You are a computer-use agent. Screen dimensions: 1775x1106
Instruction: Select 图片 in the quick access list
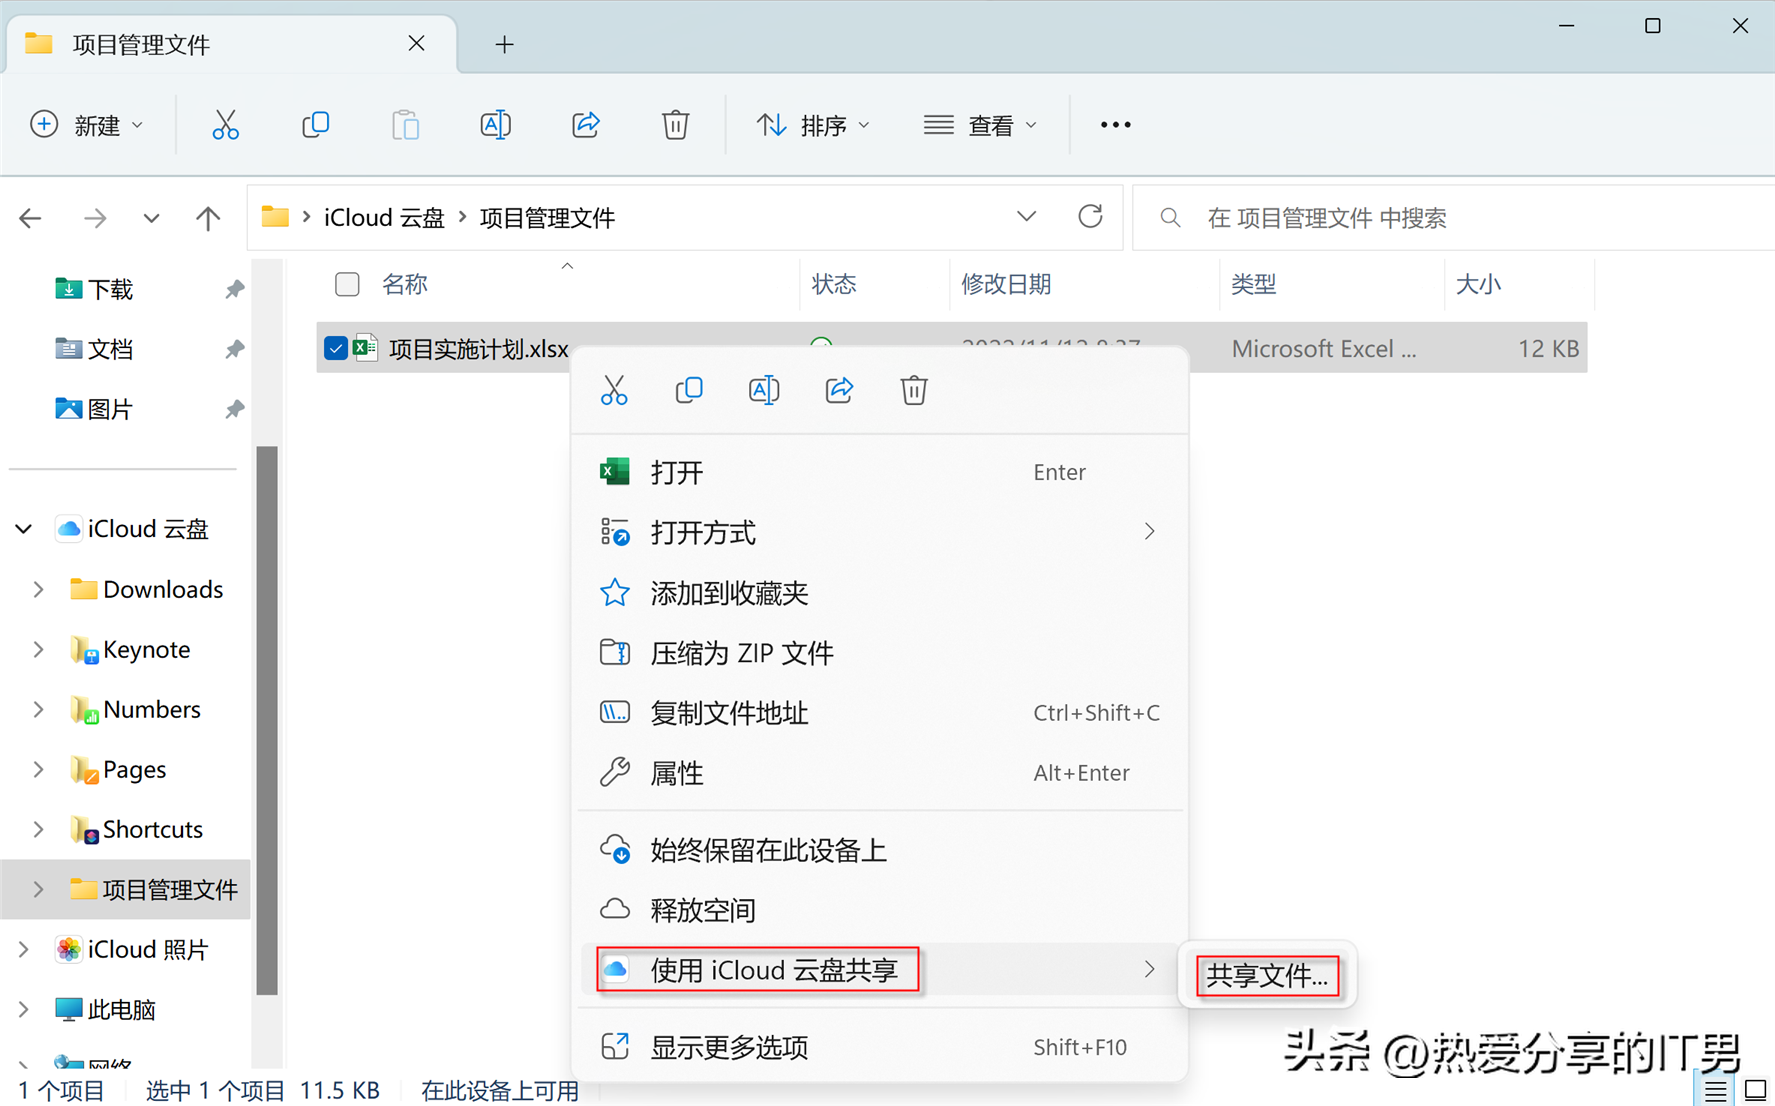[x=110, y=409]
